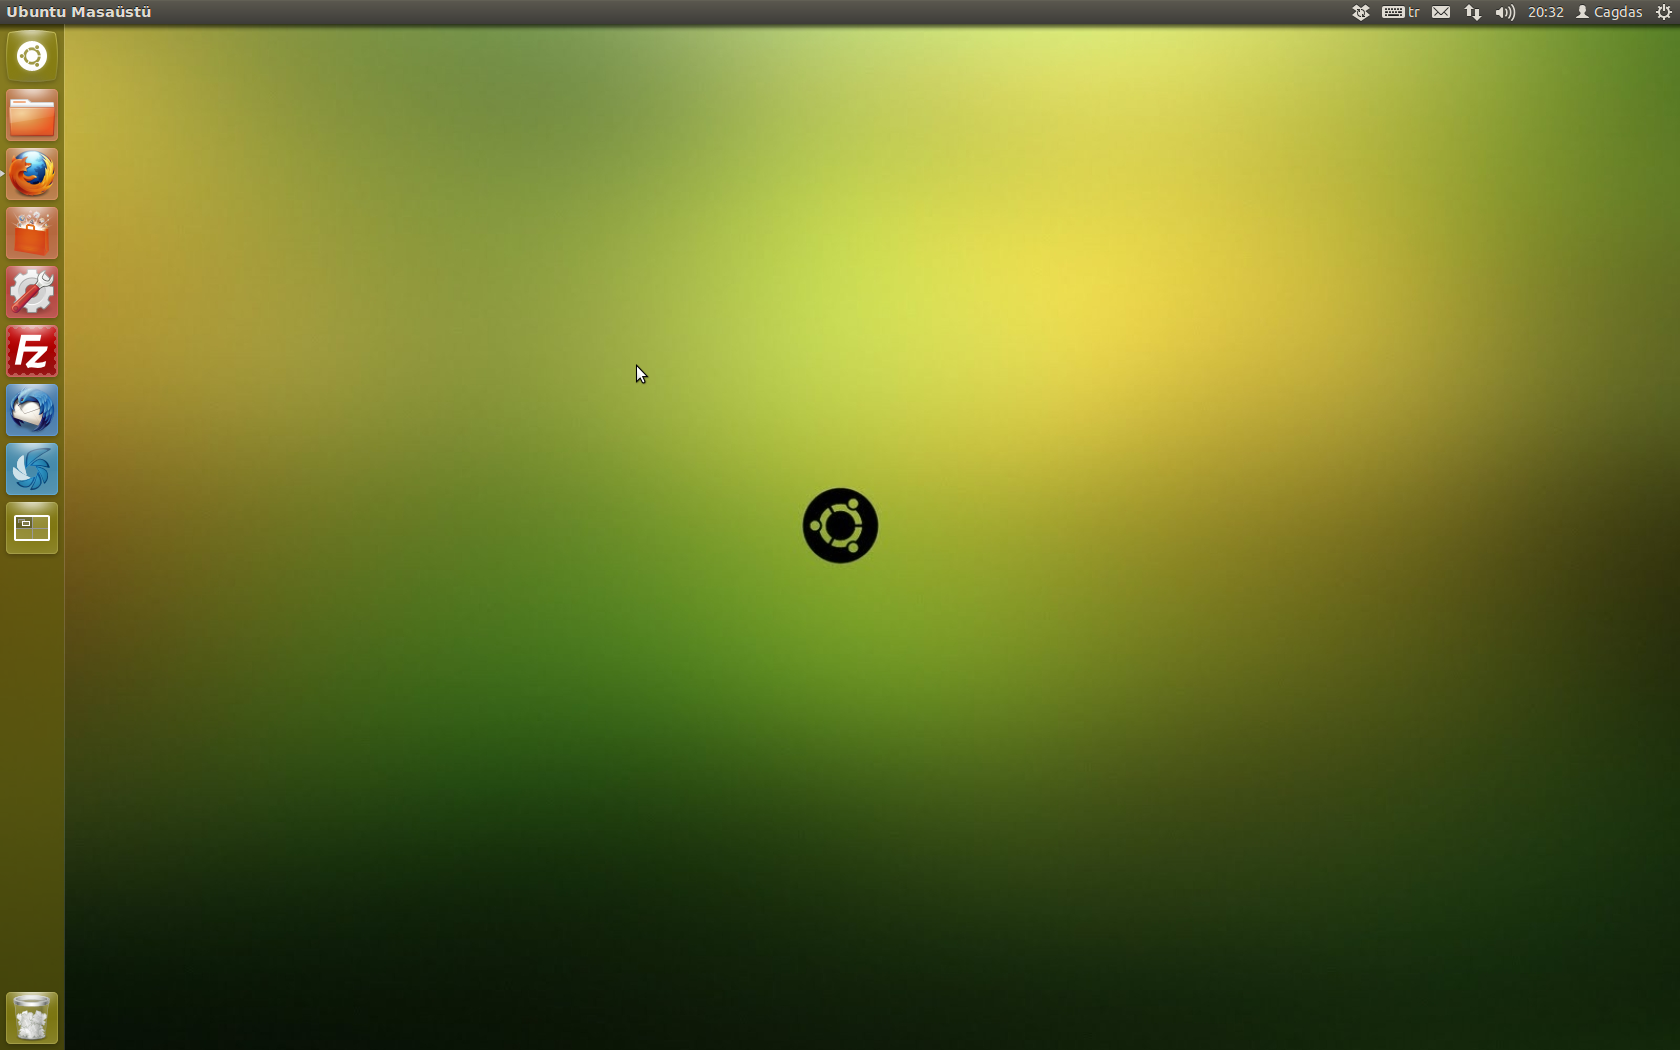The image size is (1680, 1050).
Task: Open Ubuntu Software Center shopping bag icon
Action: tap(32, 233)
